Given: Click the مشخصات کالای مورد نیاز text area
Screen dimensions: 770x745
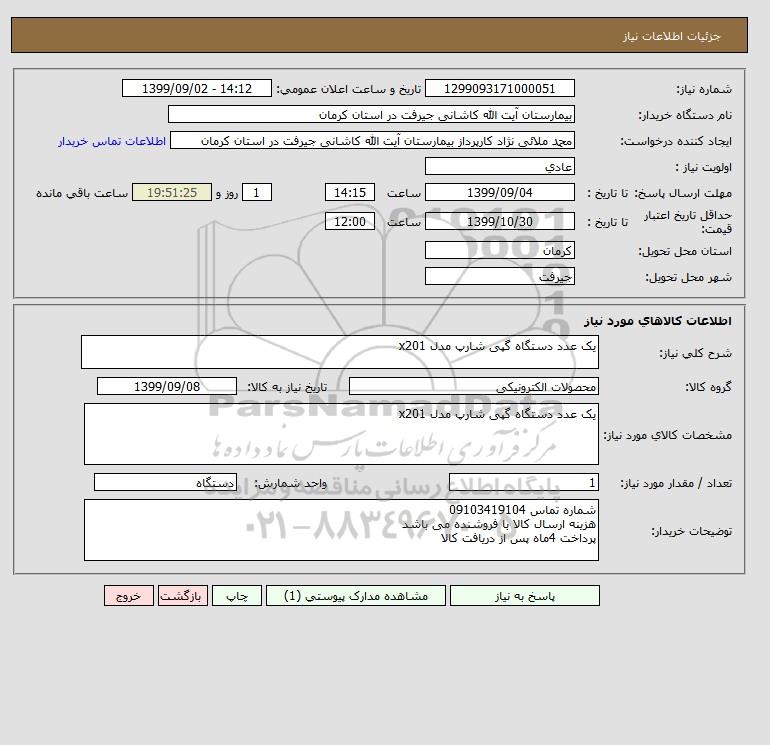Looking at the screenshot, I should [341, 434].
